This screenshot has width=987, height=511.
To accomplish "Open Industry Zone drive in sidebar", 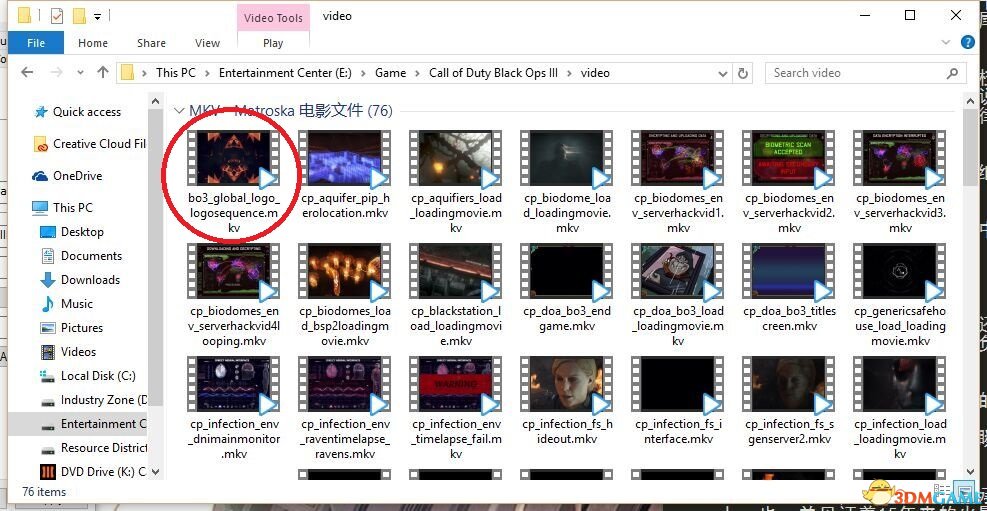I will [x=93, y=400].
